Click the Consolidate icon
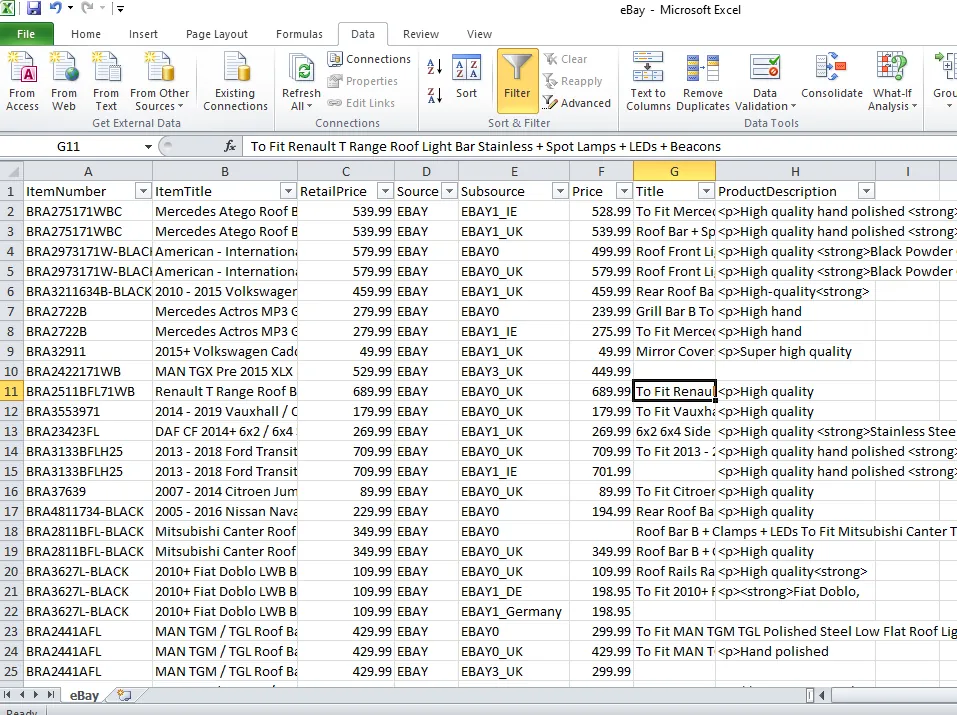The image size is (957, 715). (831, 76)
